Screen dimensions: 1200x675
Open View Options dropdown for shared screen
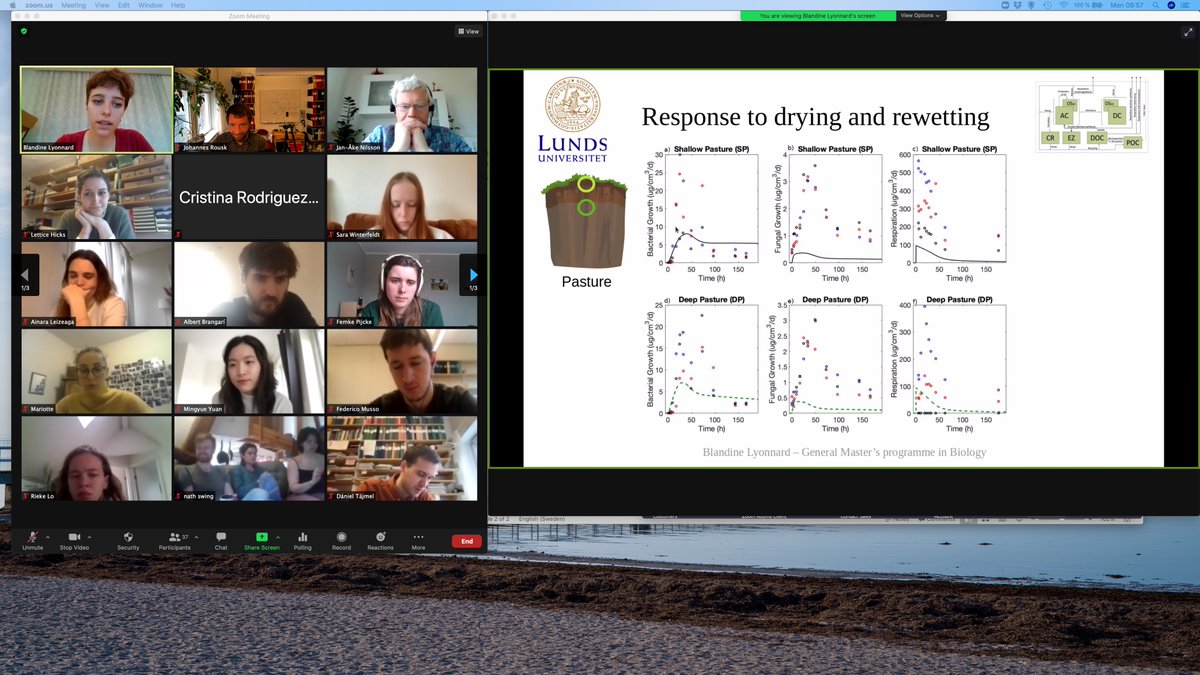click(920, 15)
